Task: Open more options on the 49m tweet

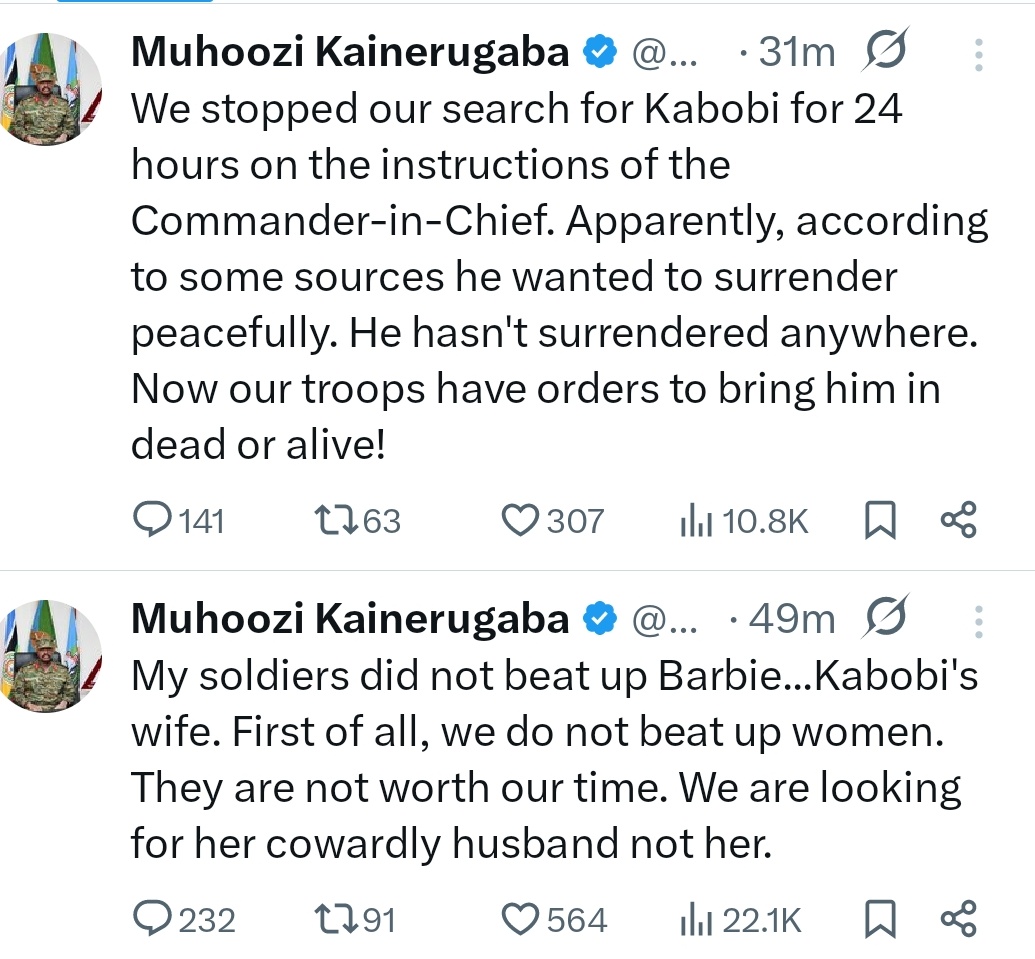Action: [x=978, y=619]
